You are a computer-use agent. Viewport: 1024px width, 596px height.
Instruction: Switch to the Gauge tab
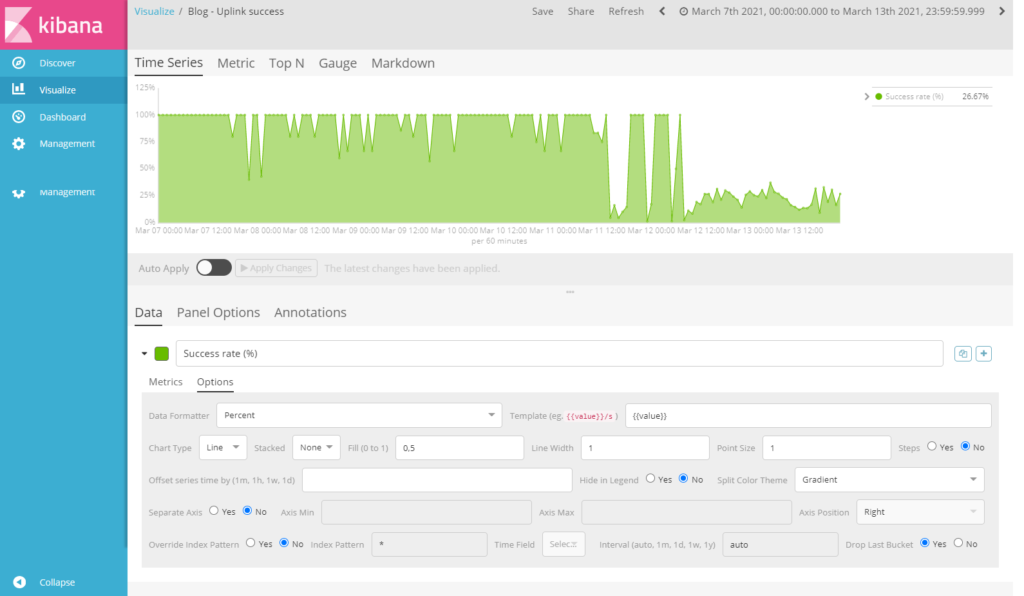point(338,63)
